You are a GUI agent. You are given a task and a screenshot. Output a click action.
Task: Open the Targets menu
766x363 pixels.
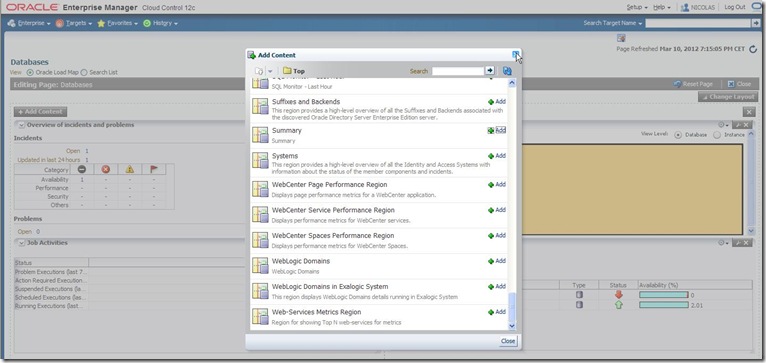pyautogui.click(x=74, y=23)
